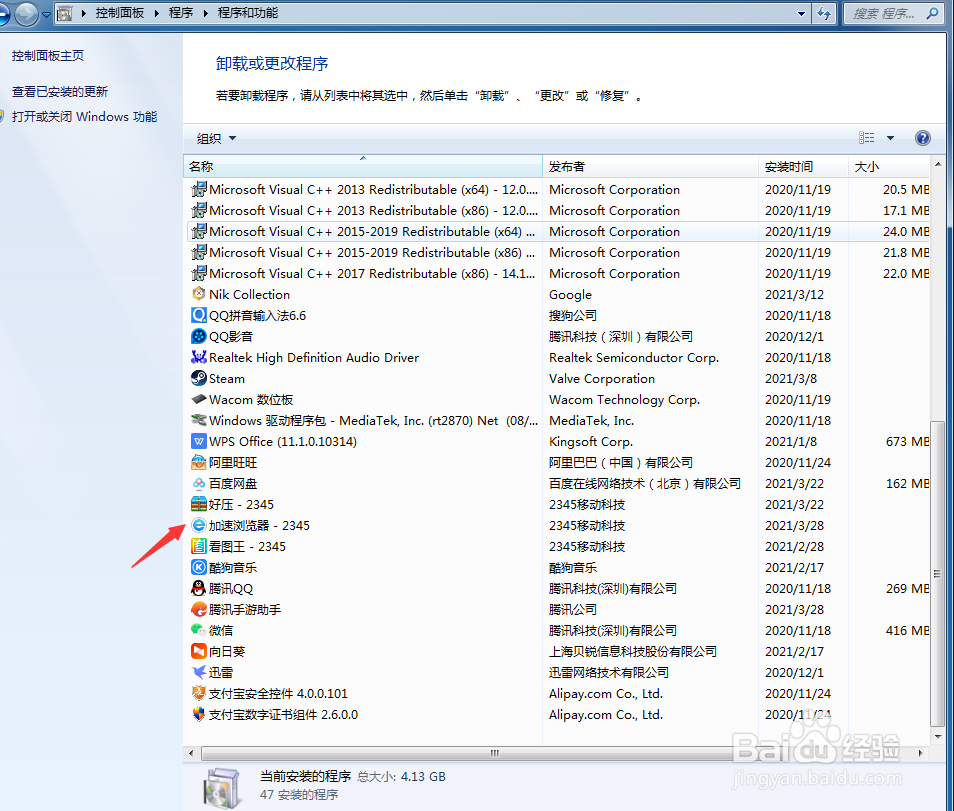The width and height of the screenshot is (954, 811).
Task: Open the help question mark icon
Action: tap(922, 138)
